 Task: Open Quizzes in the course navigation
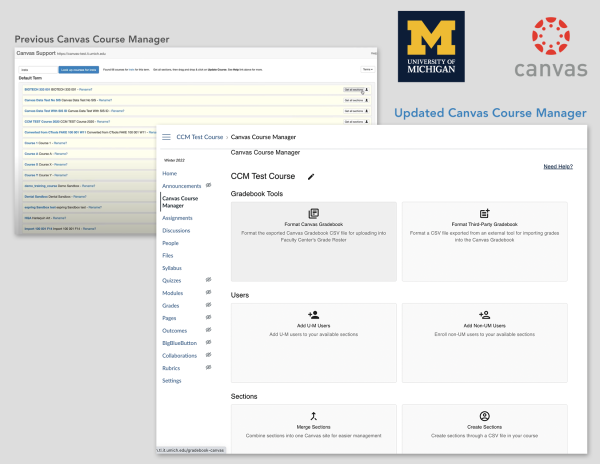point(171,281)
